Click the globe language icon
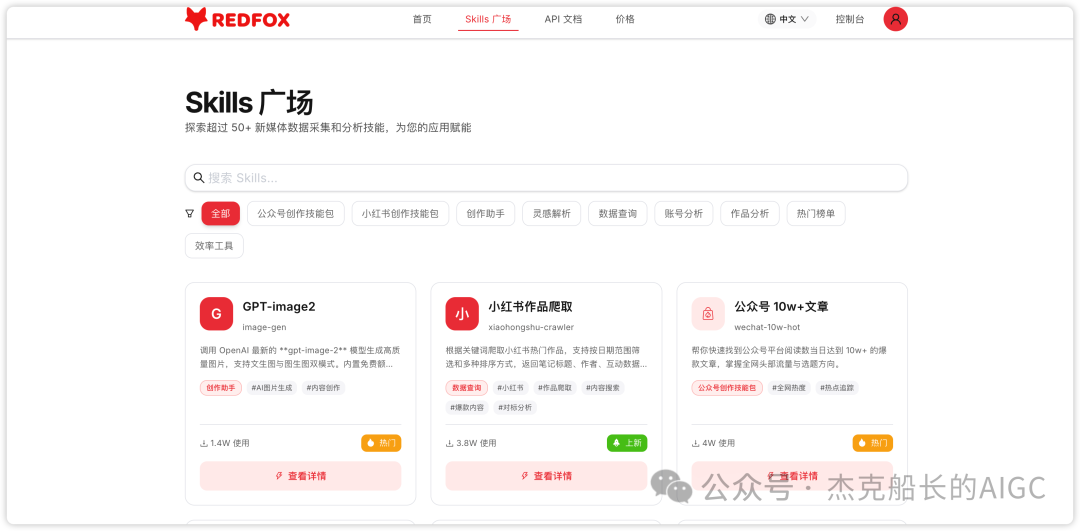 [x=770, y=19]
